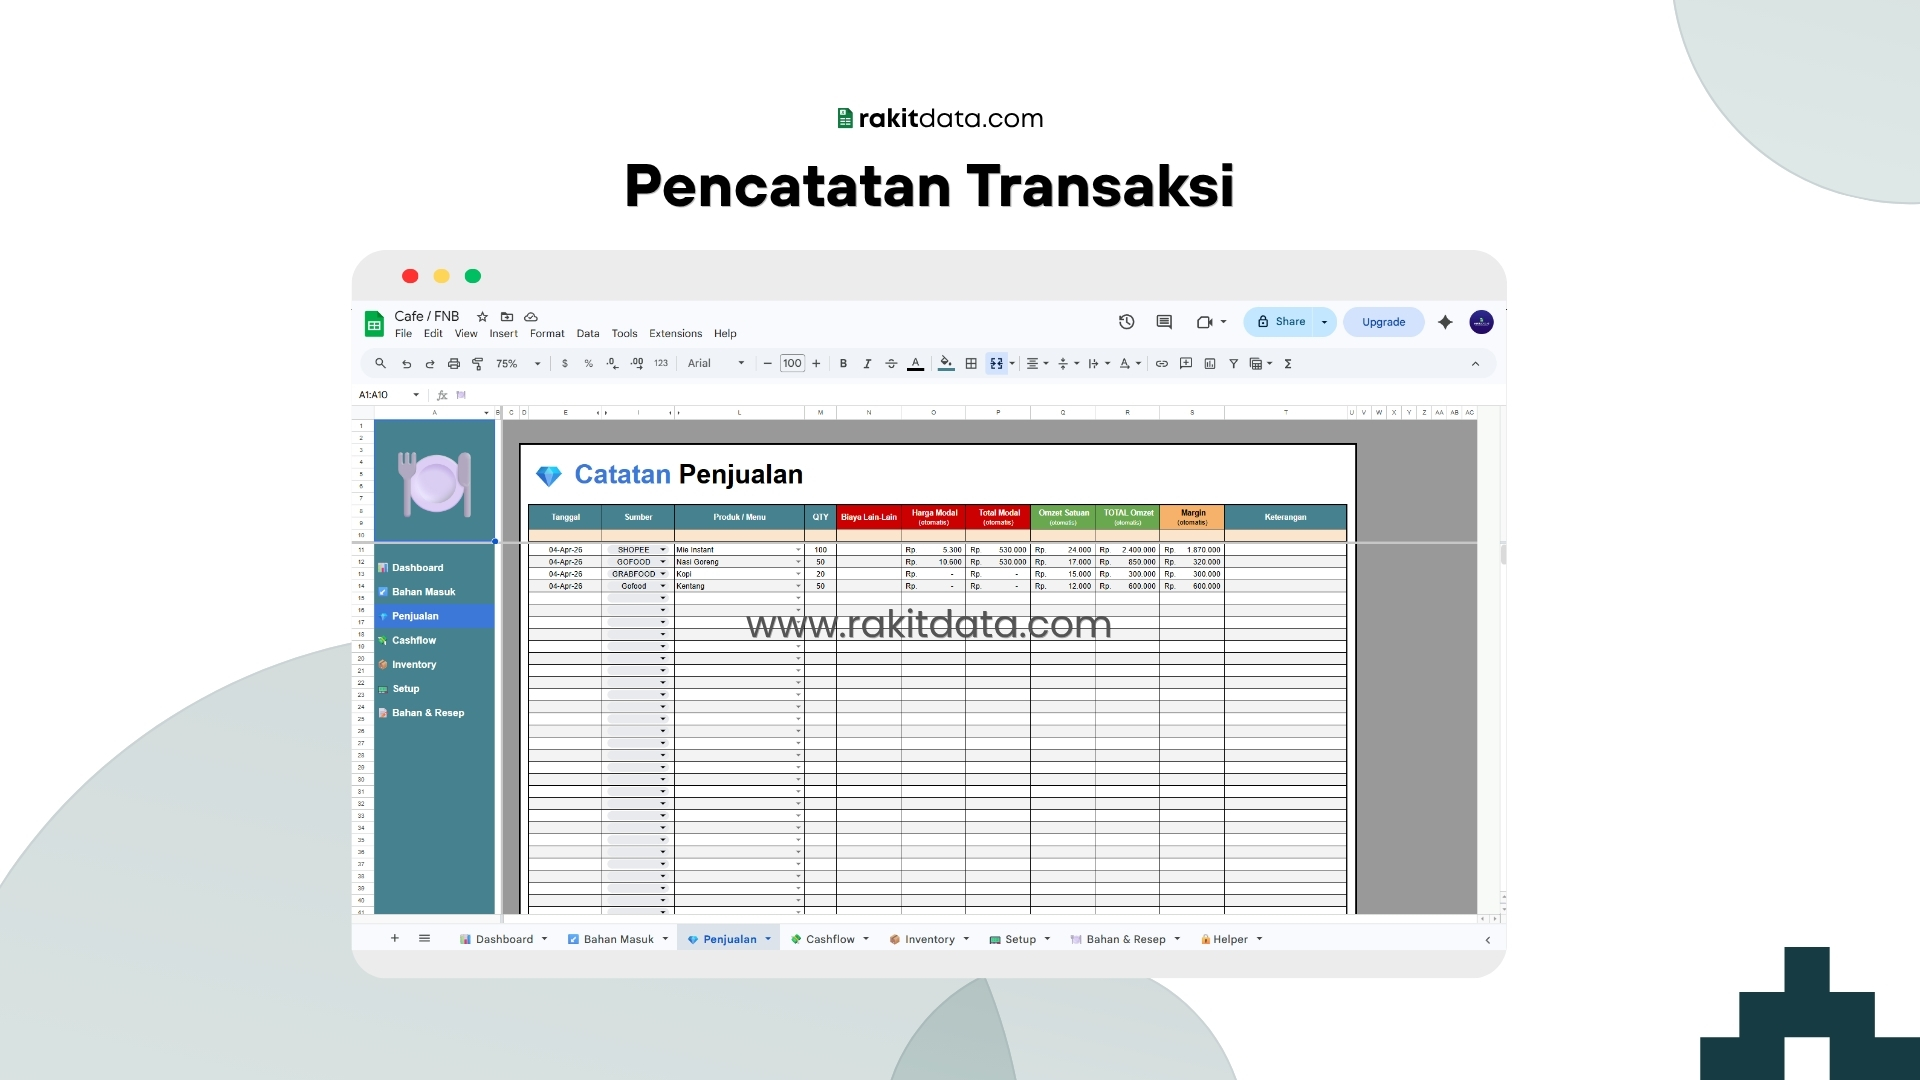Open the Arial font dropdown
This screenshot has width=1920, height=1080.
coord(716,364)
